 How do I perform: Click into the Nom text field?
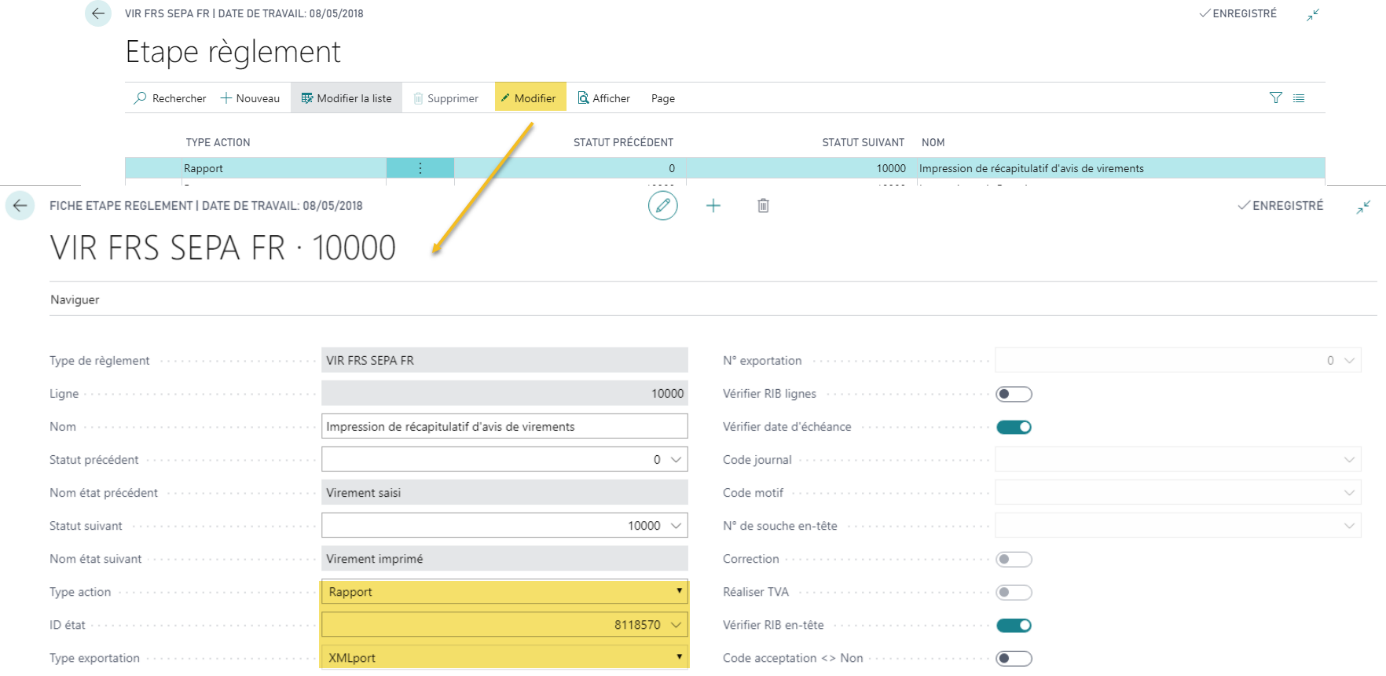click(504, 427)
